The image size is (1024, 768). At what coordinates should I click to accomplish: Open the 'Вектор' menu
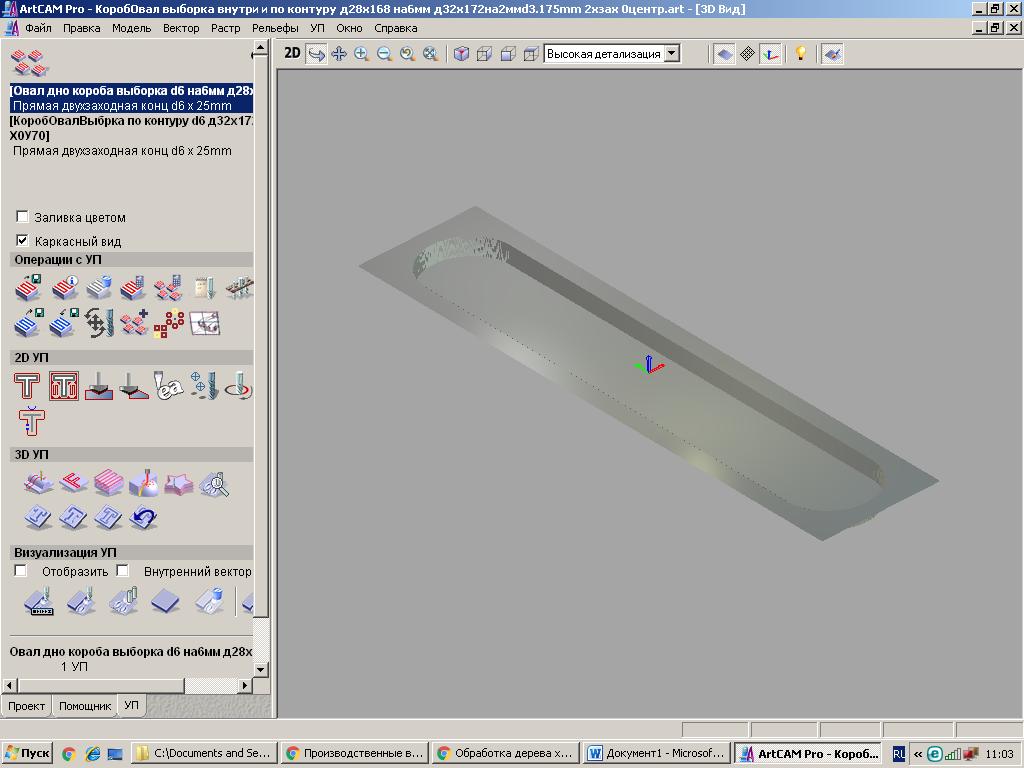point(181,28)
